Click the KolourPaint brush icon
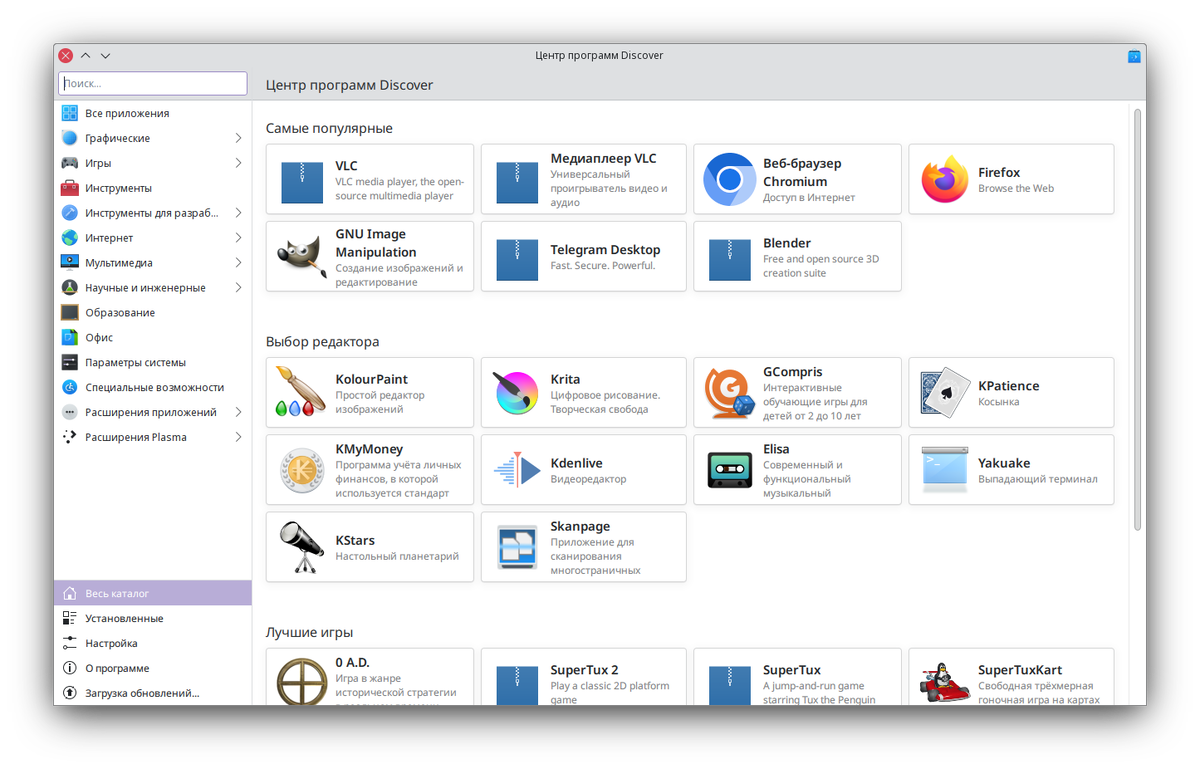The image size is (1200, 769). coord(301,392)
